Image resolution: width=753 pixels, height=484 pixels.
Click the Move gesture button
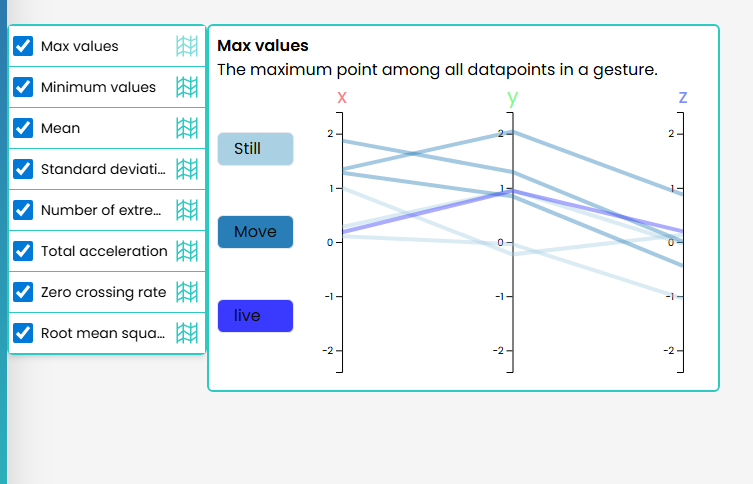coord(255,232)
